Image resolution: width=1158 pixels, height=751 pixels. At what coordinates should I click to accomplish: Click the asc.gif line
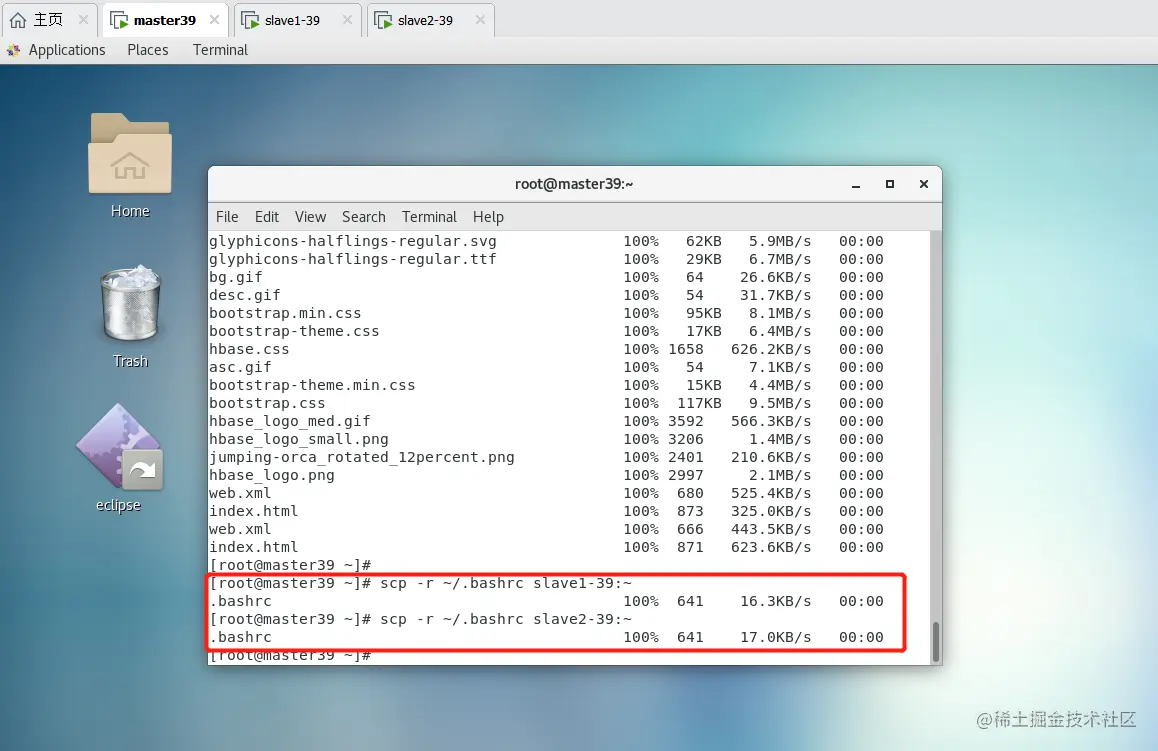tap(547, 367)
